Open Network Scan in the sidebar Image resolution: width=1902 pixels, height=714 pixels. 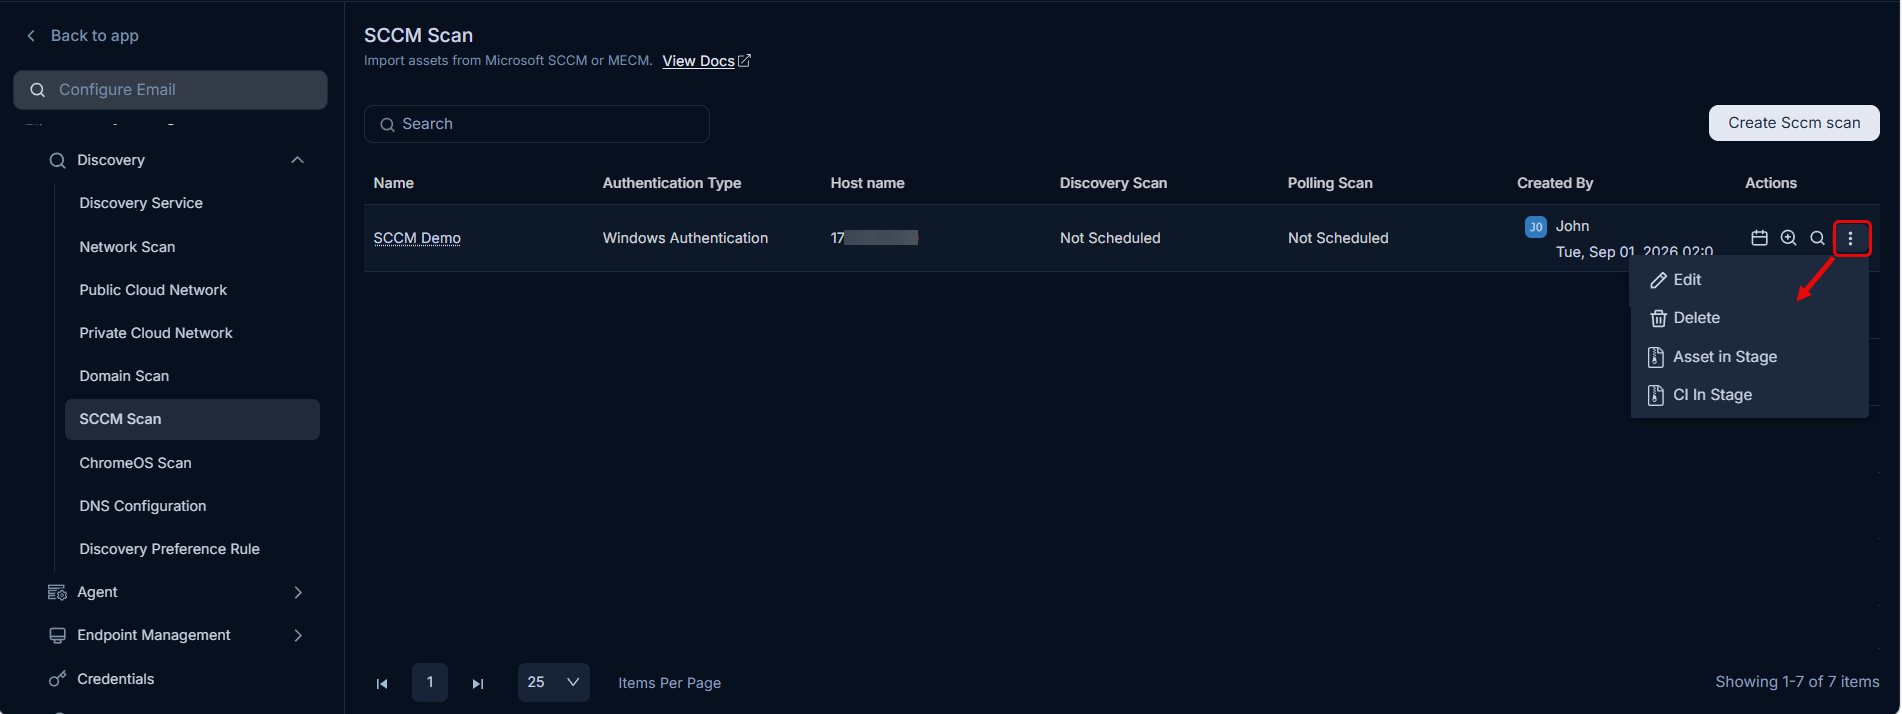pyautogui.click(x=127, y=247)
